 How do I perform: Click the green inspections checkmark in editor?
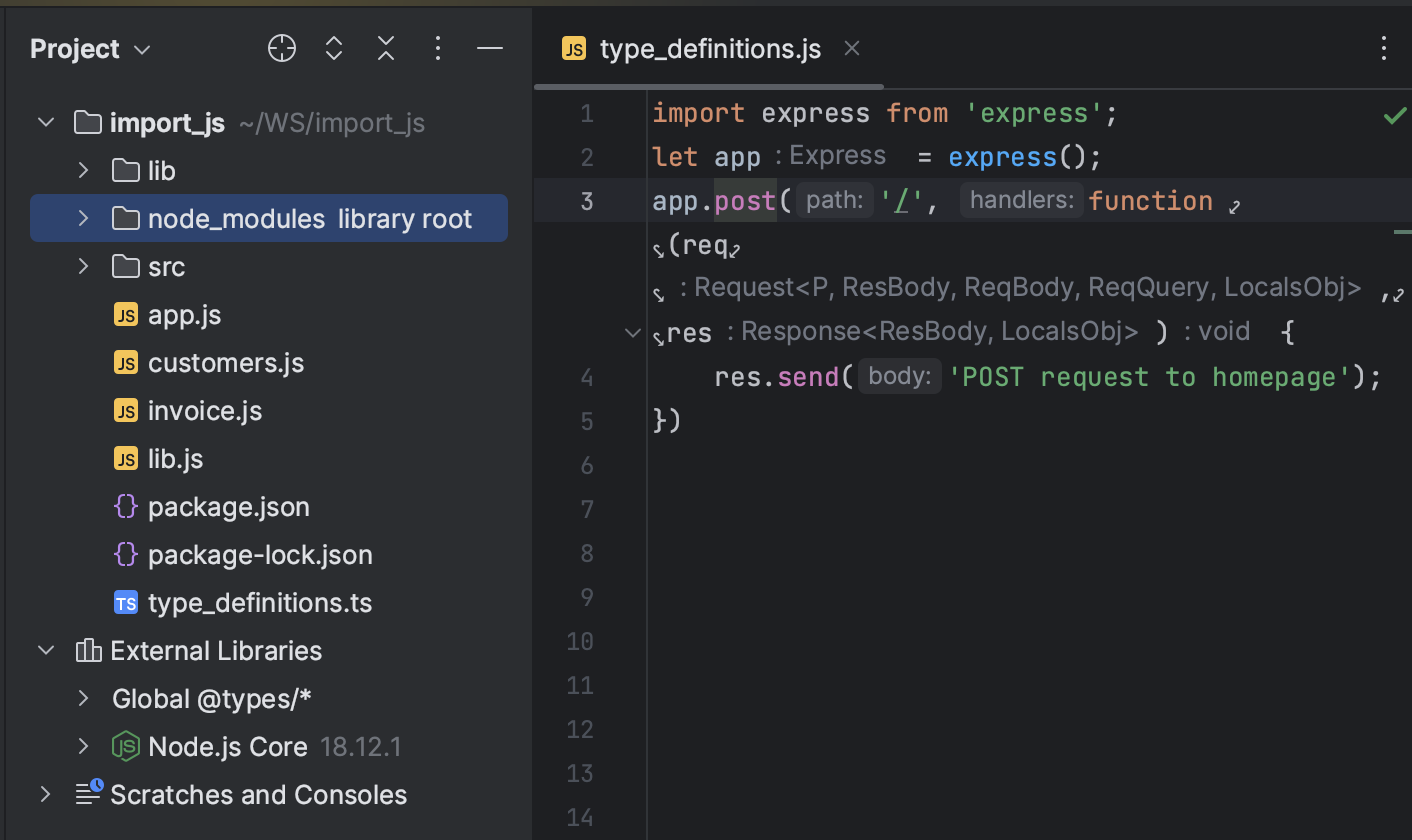pyautogui.click(x=1396, y=114)
